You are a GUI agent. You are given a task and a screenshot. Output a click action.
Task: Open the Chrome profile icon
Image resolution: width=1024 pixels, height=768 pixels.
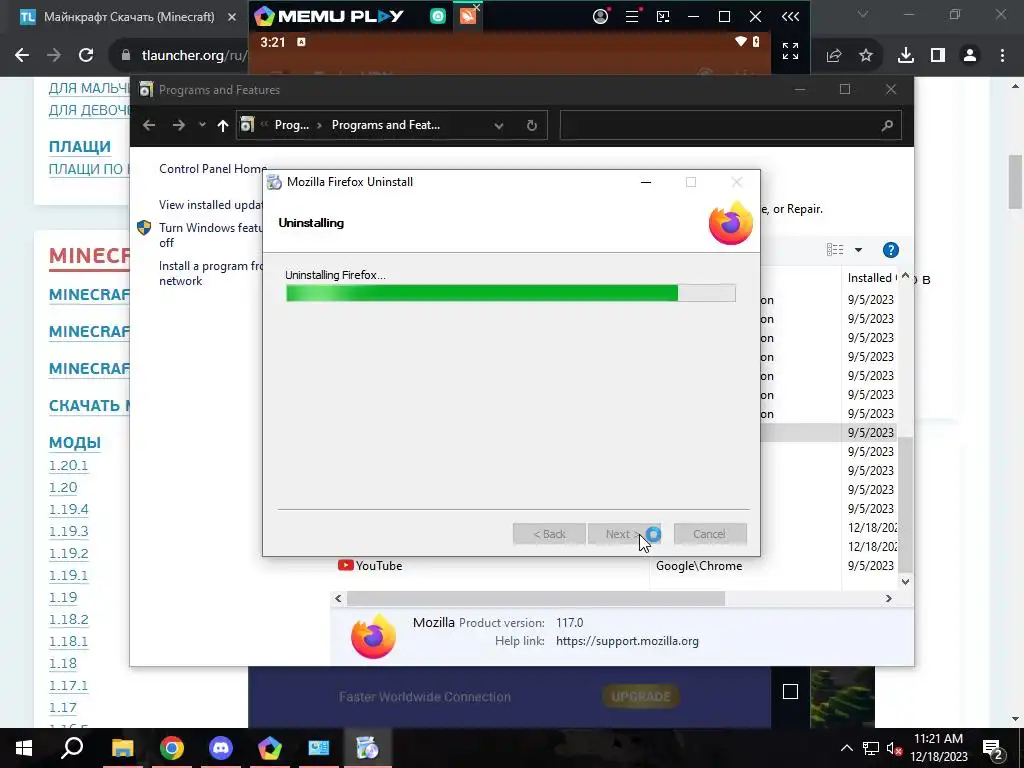970,56
